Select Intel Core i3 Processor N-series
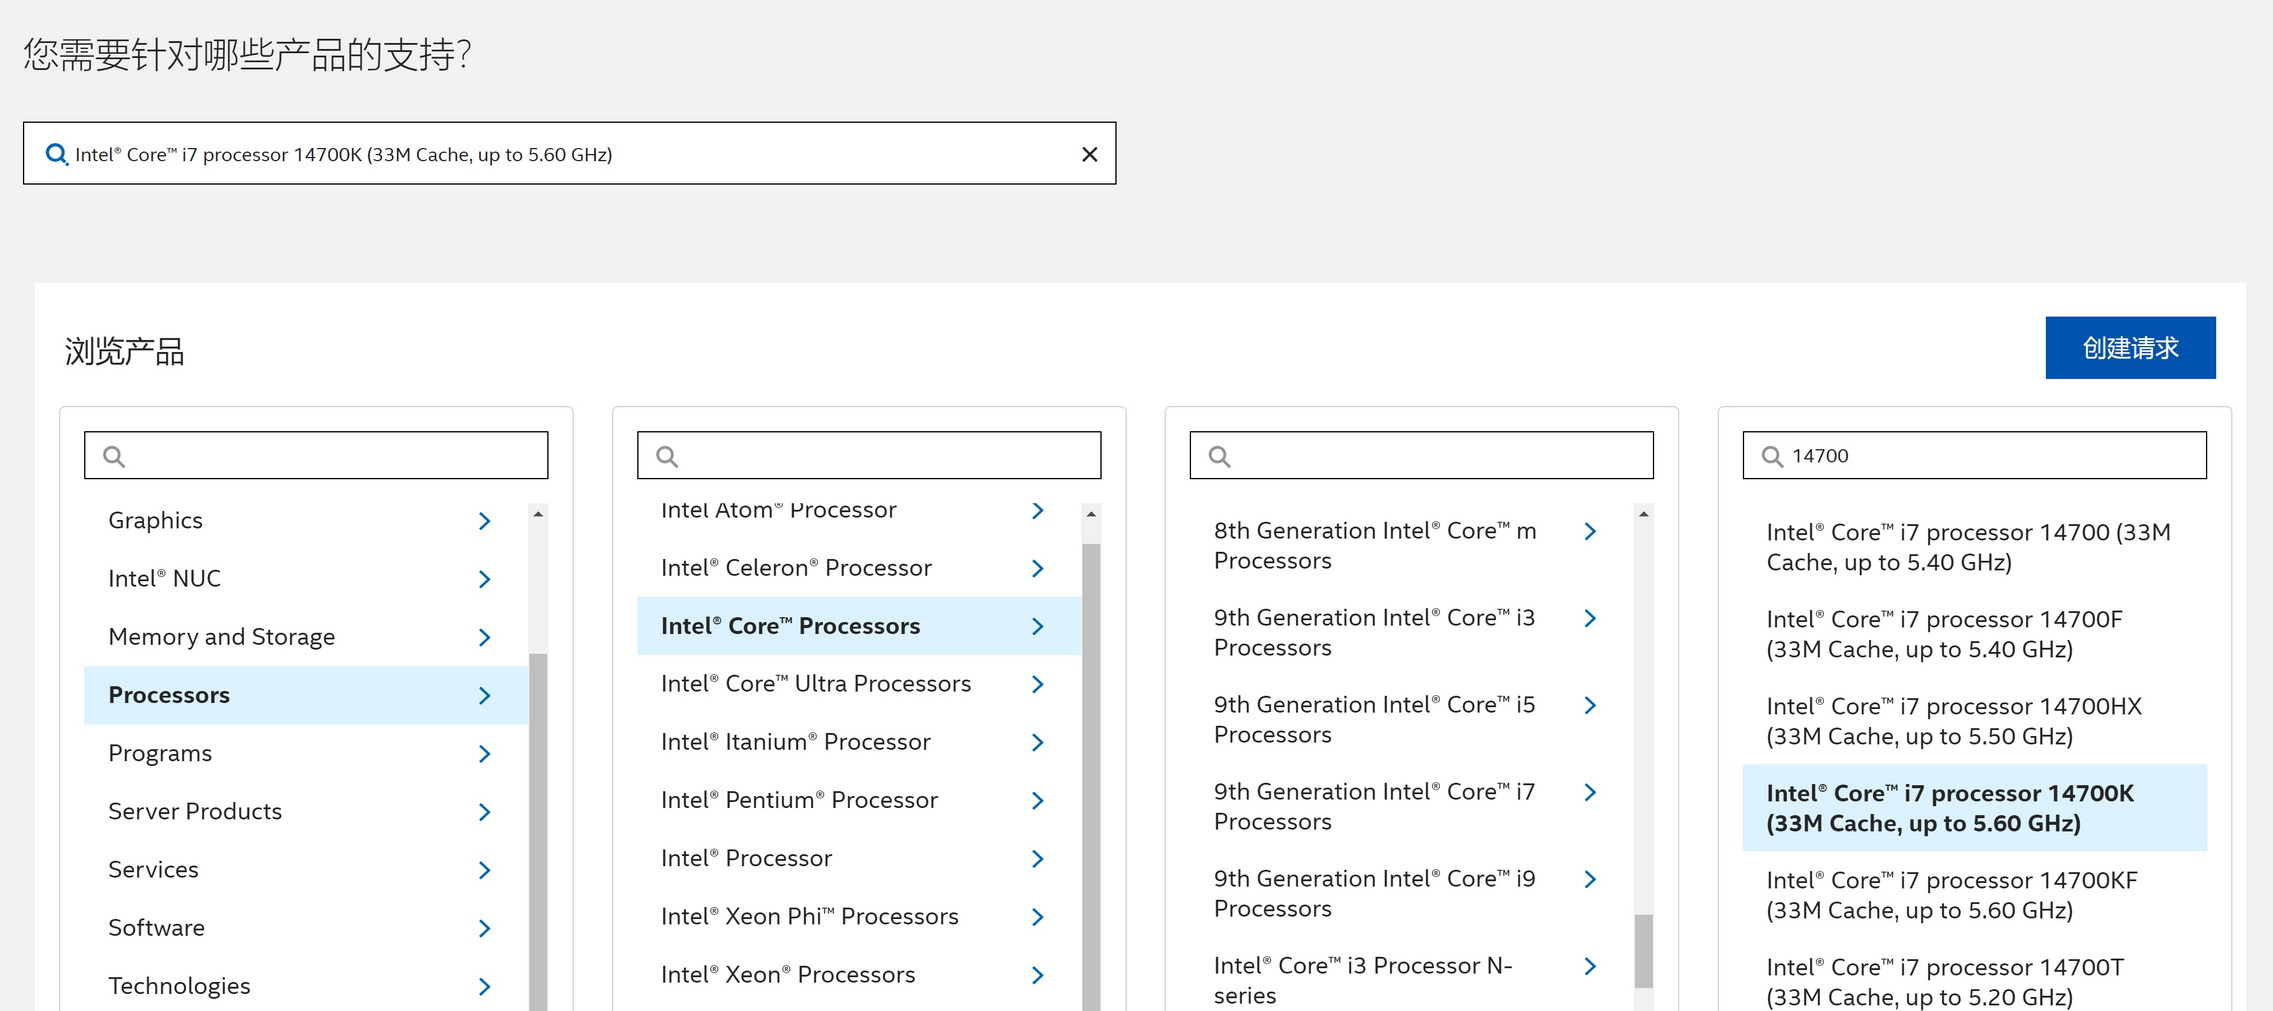The image size is (2273, 1011). point(1411,981)
